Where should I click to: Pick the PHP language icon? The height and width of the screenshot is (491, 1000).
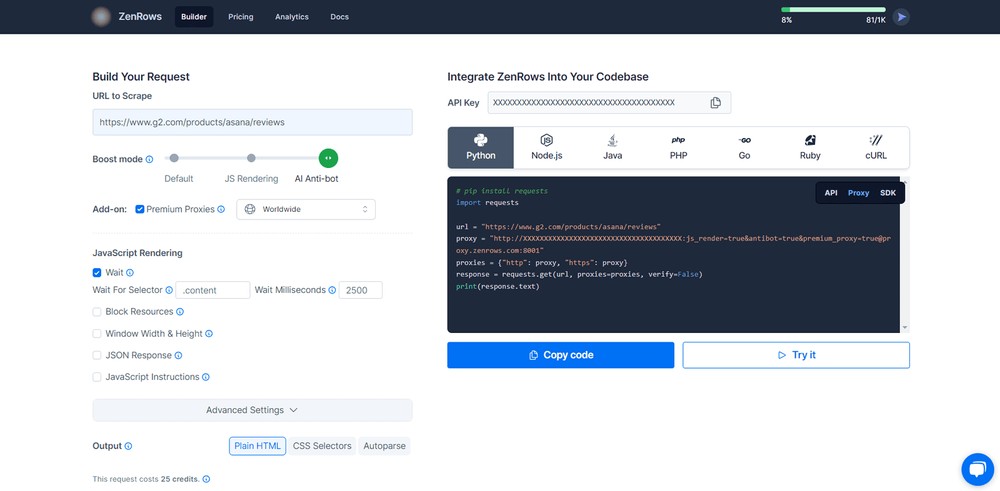[678, 140]
